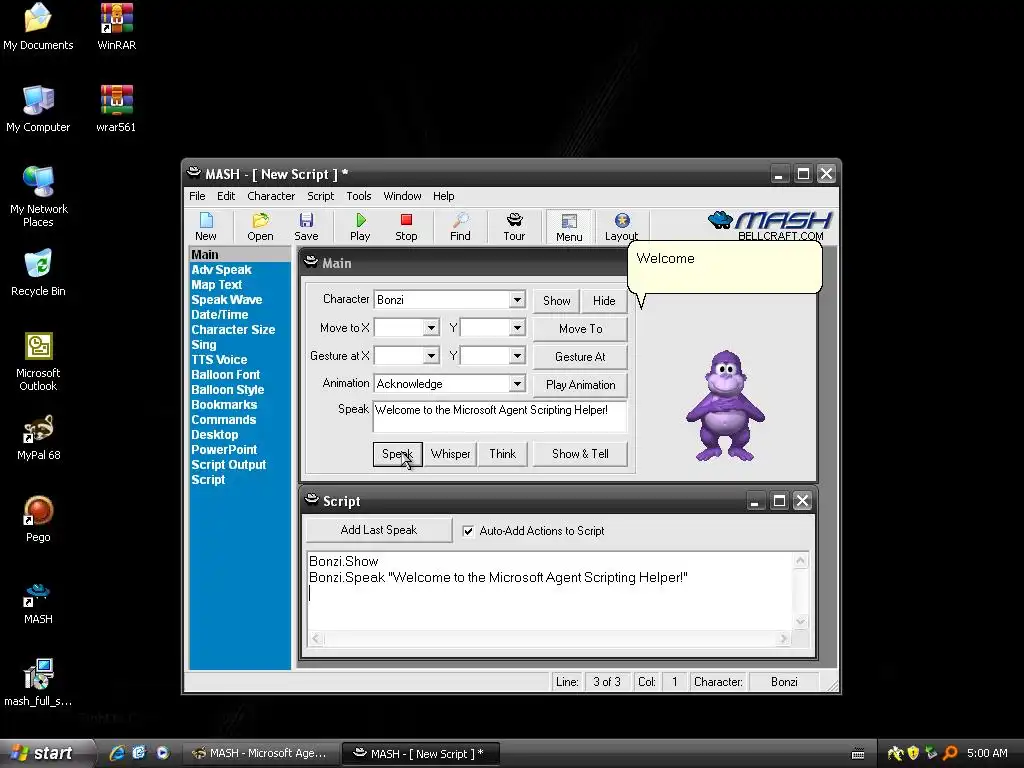The image size is (1024, 768).
Task: Open the Edit menu
Action: pos(226,196)
